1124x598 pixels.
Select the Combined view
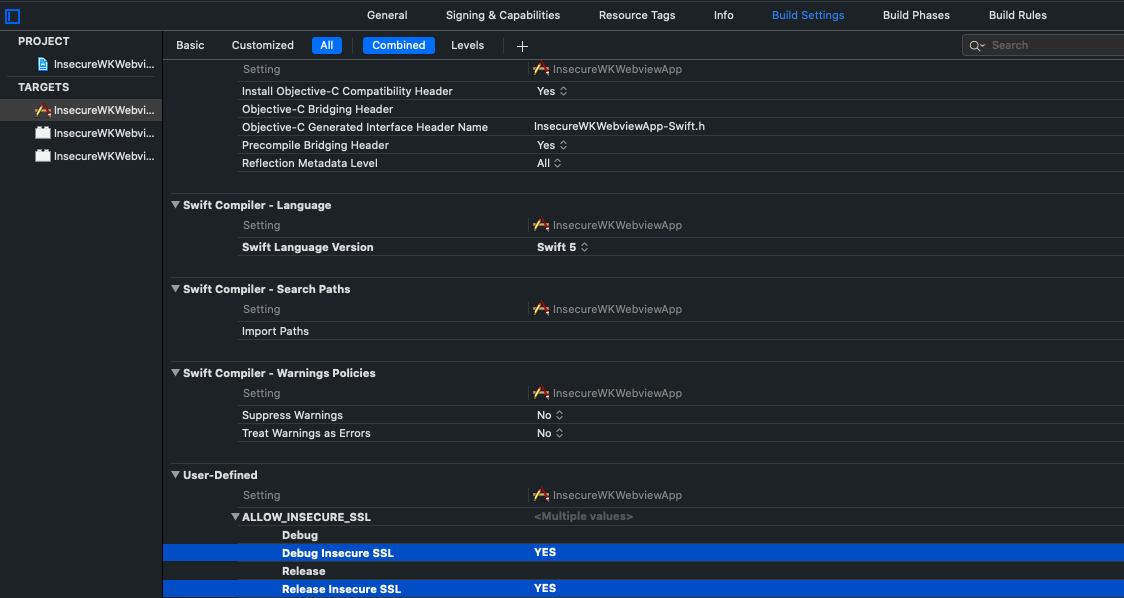pos(399,45)
